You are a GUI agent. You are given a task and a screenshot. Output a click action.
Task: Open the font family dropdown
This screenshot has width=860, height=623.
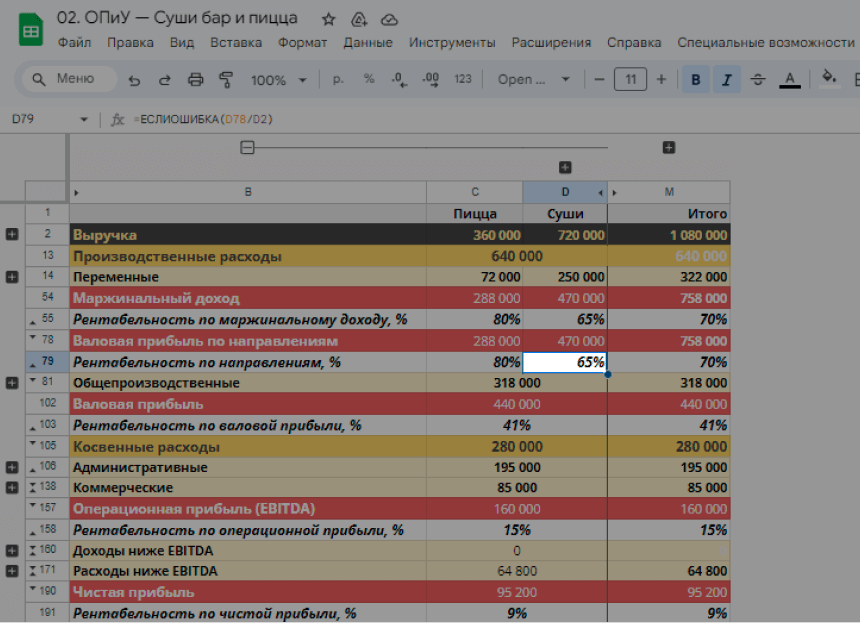tap(534, 80)
